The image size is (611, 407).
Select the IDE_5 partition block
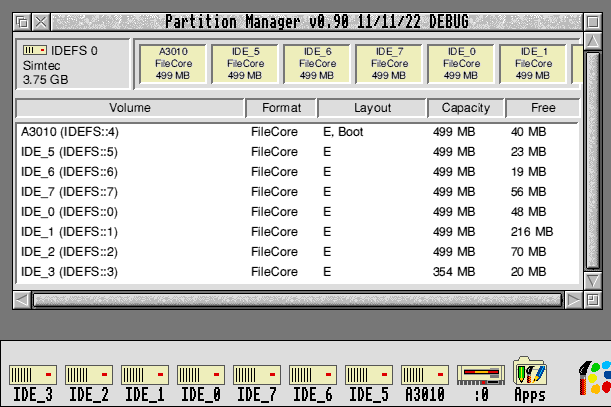click(x=245, y=64)
